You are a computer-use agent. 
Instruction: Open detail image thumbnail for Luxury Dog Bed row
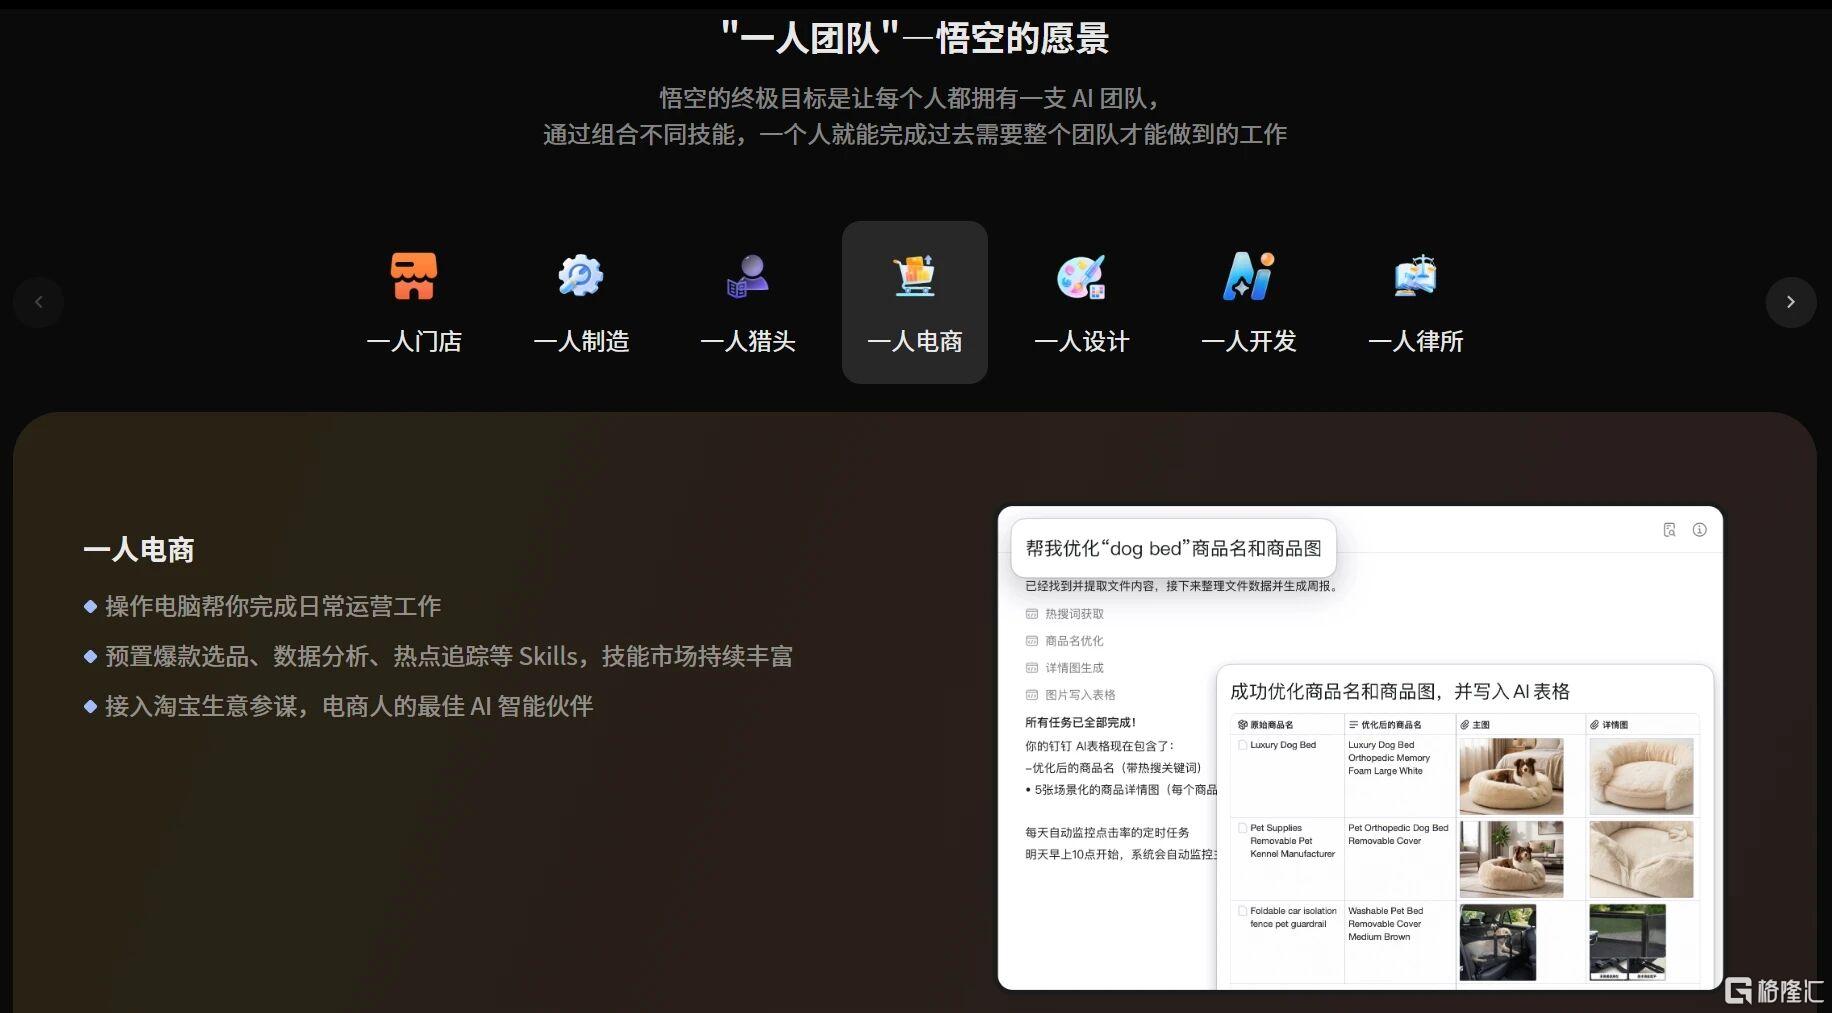(x=1641, y=776)
